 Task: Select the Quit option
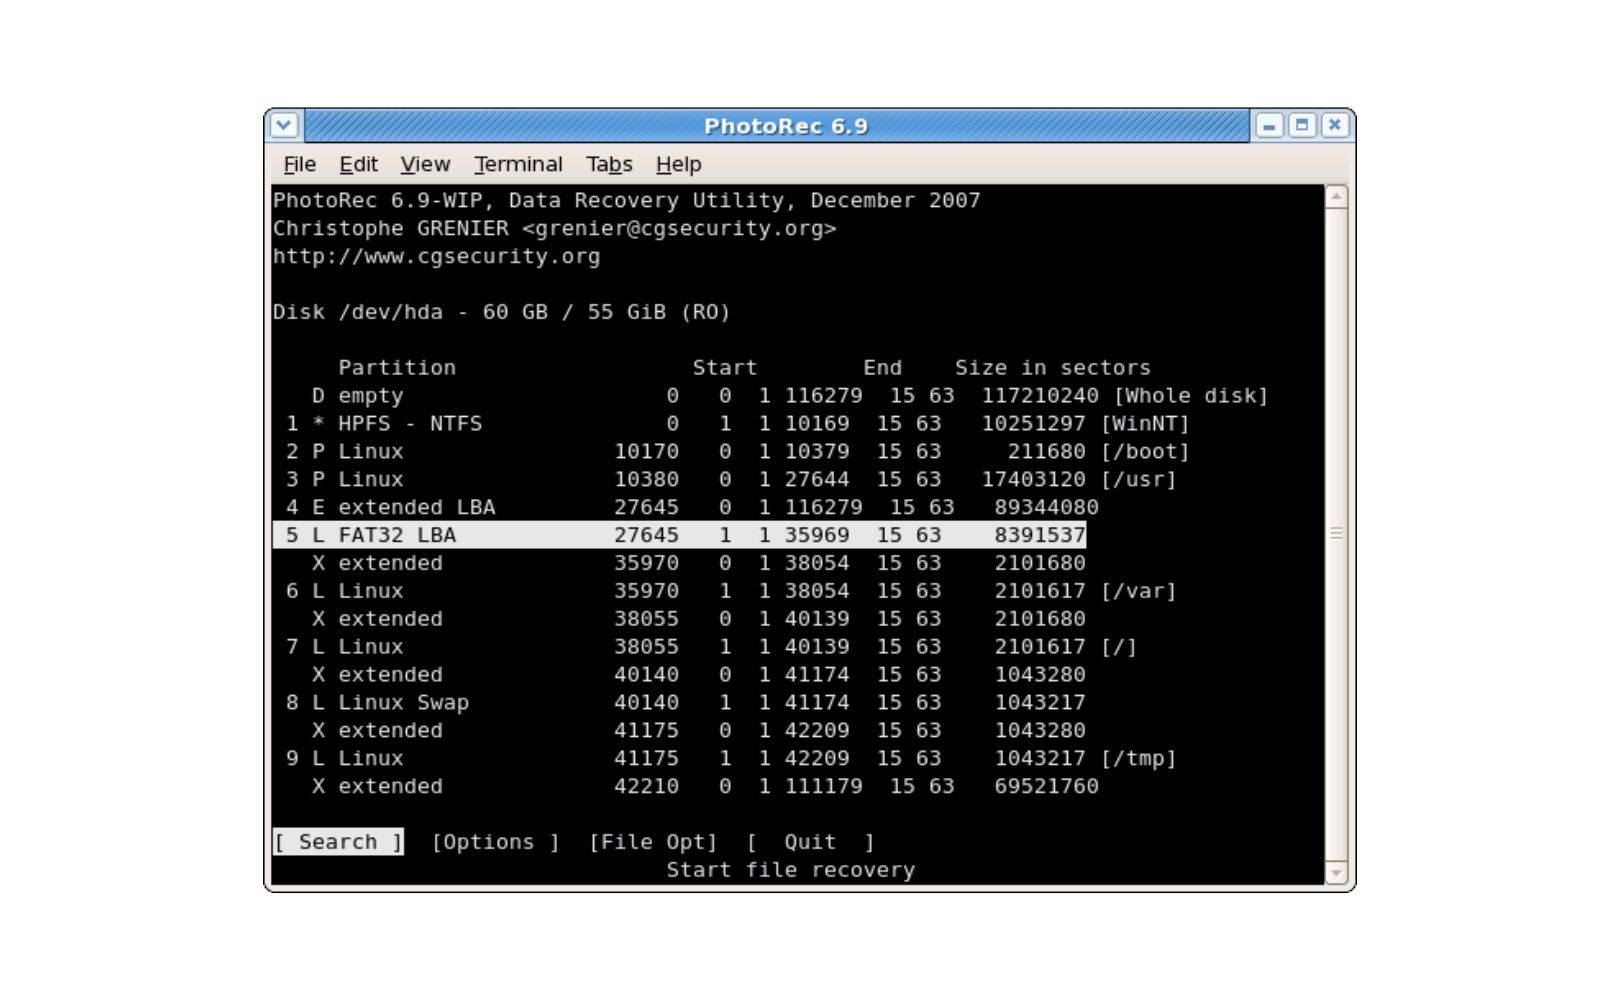click(x=810, y=842)
